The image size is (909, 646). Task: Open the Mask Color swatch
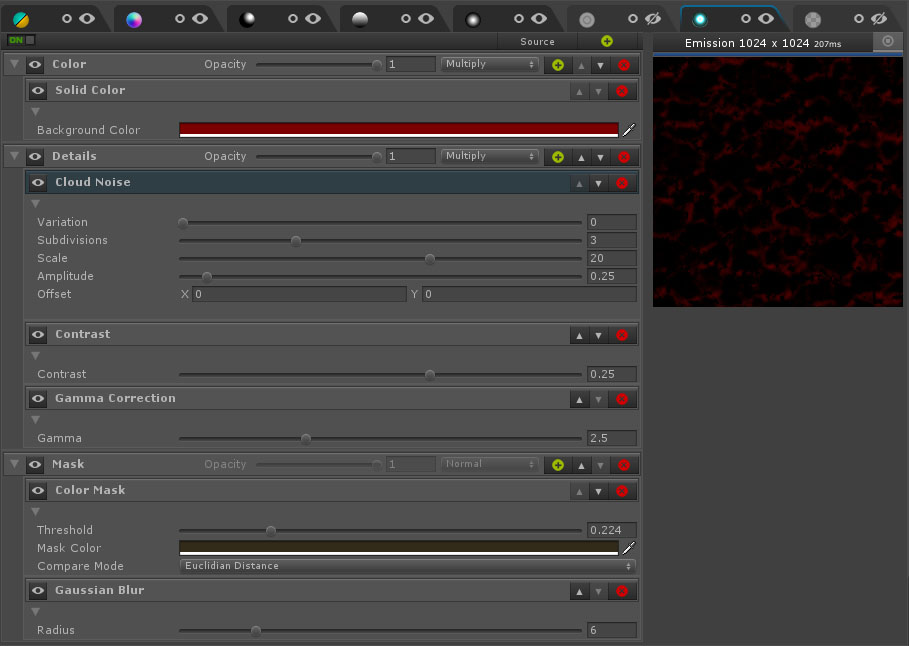(399, 547)
